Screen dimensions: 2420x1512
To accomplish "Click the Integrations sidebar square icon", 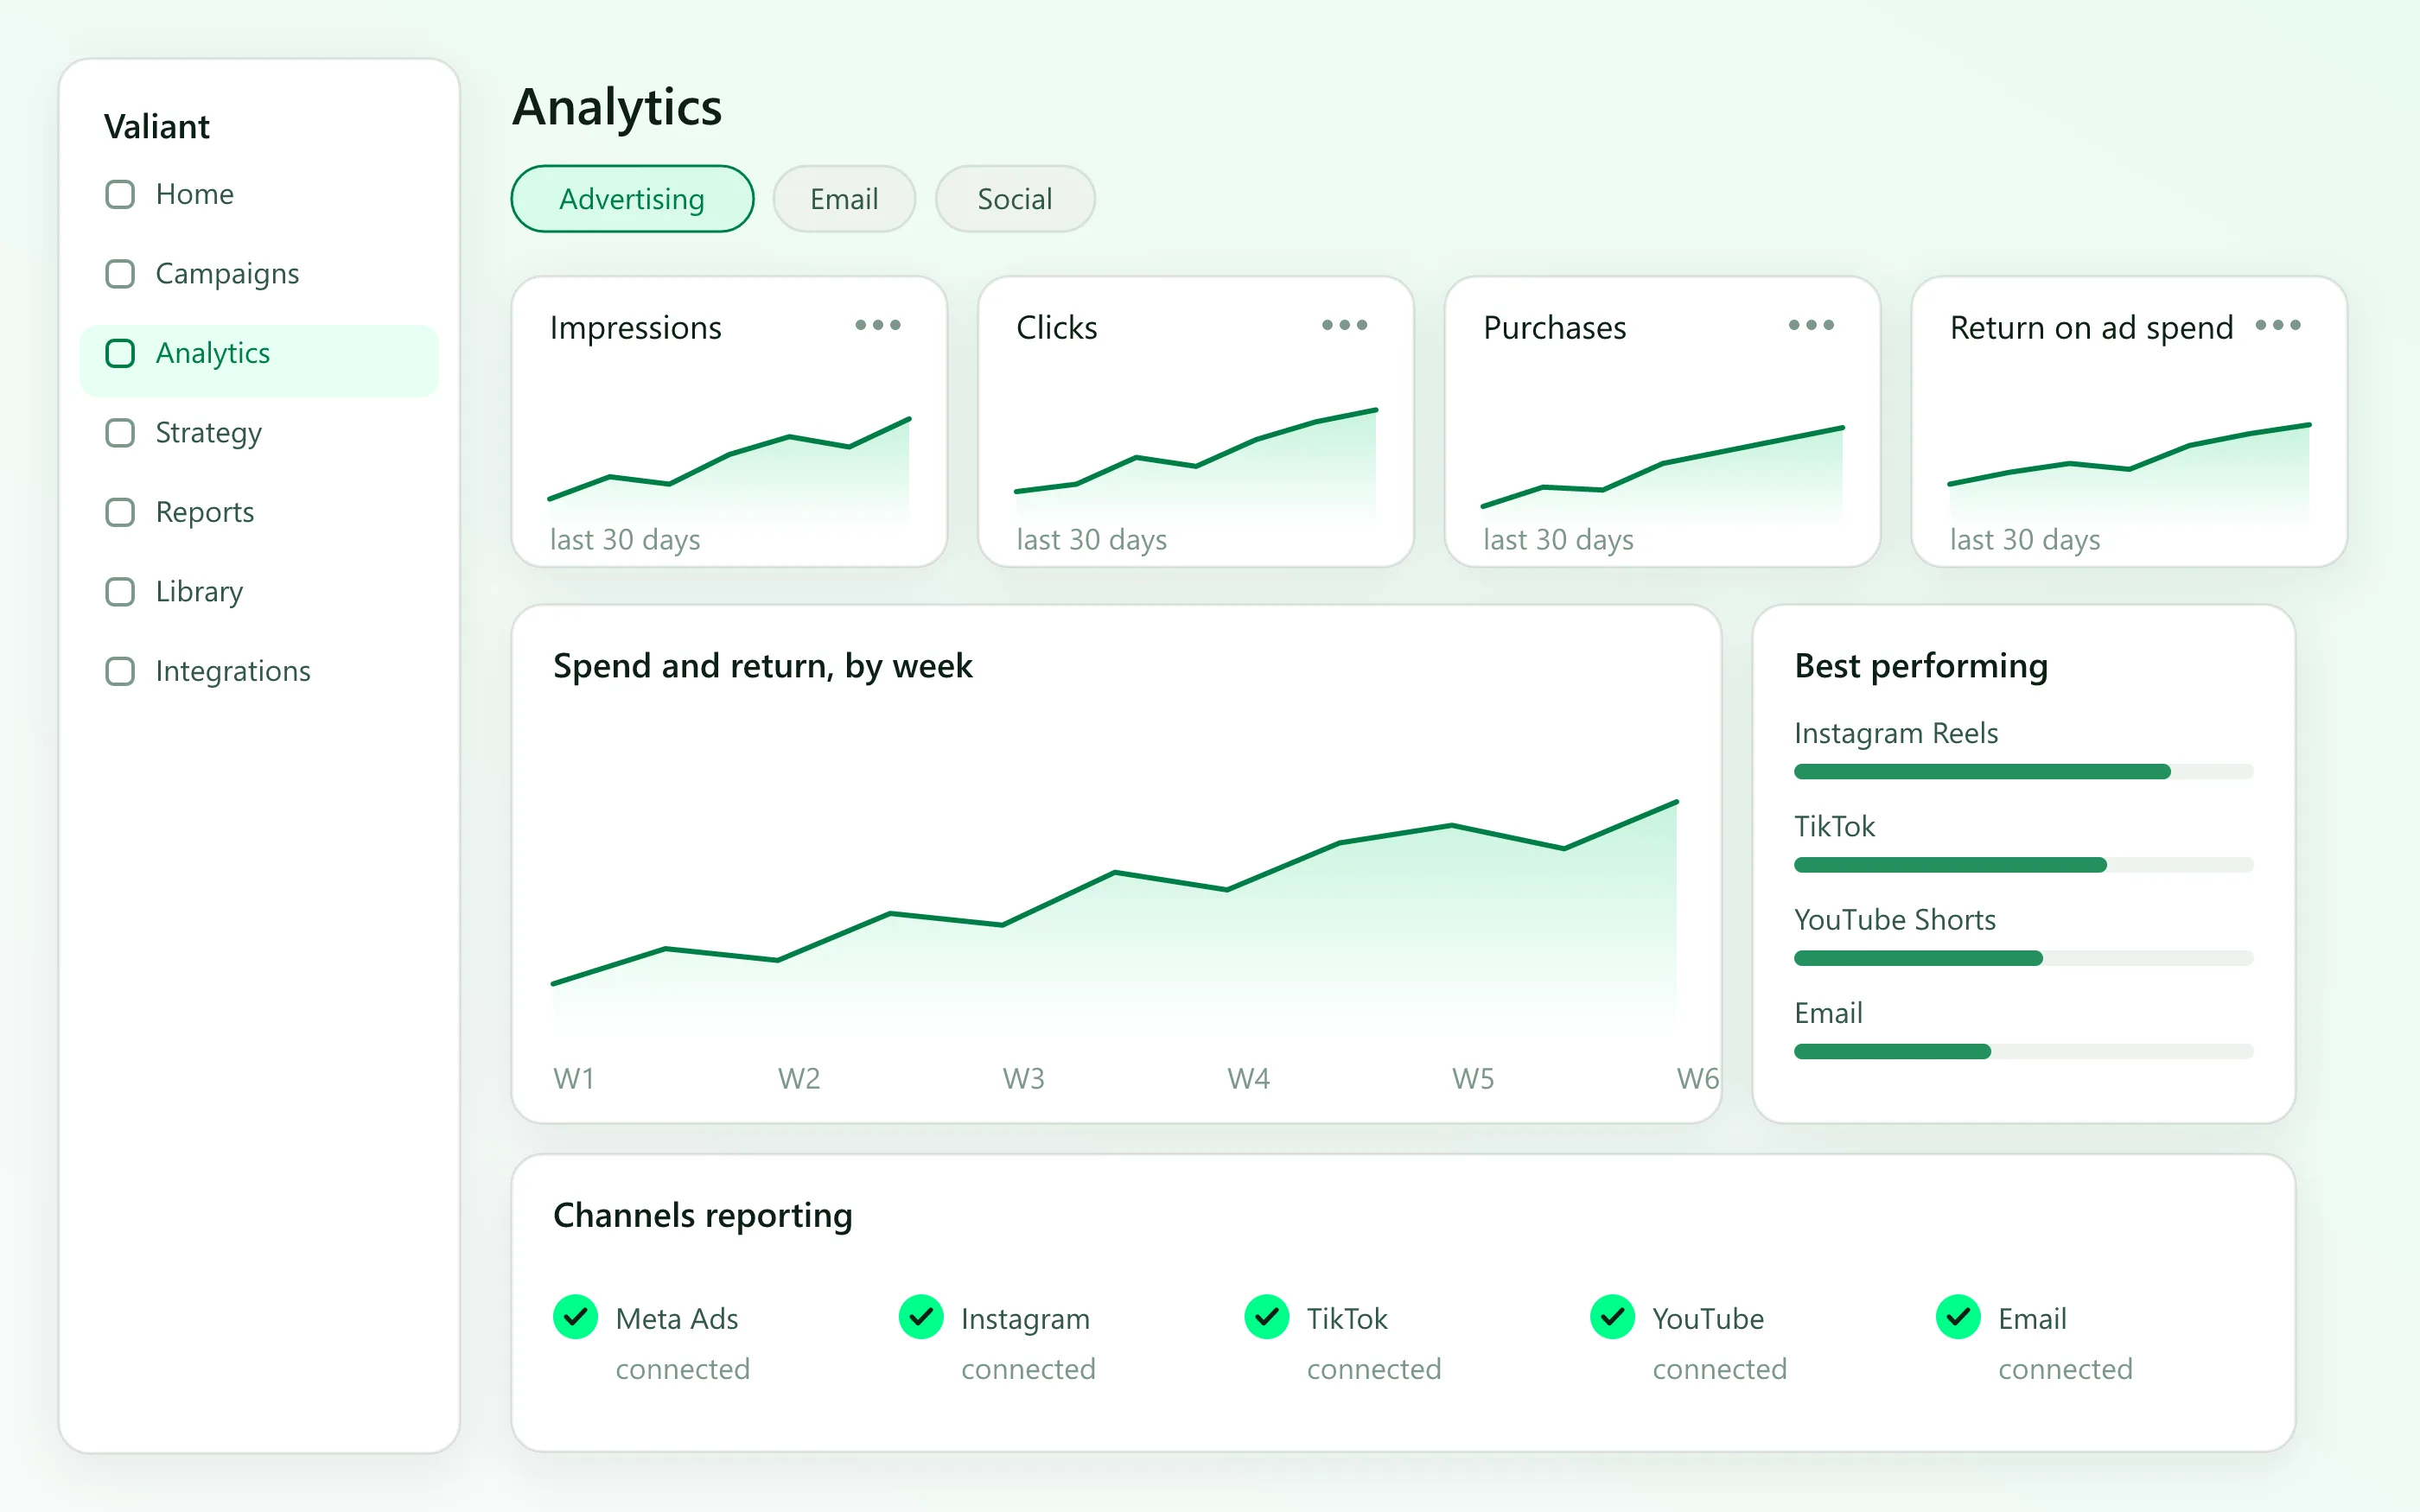I will 120,671.
